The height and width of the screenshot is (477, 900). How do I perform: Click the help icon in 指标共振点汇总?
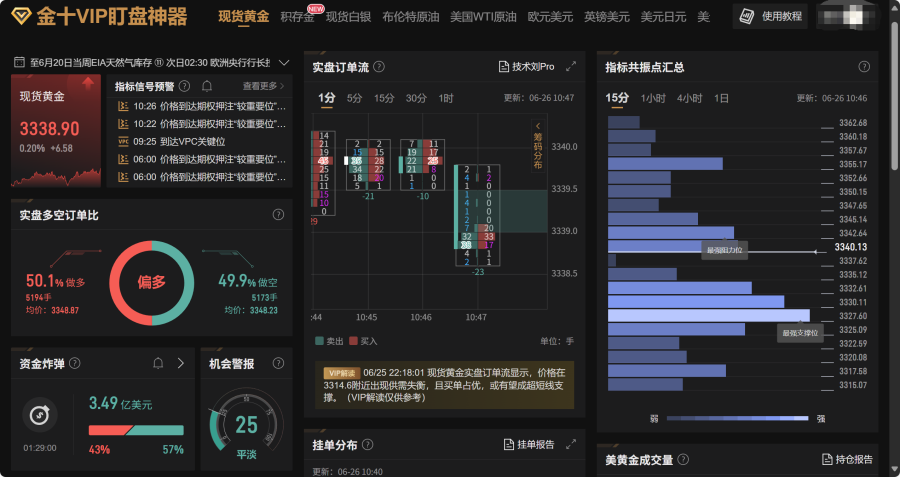point(864,67)
